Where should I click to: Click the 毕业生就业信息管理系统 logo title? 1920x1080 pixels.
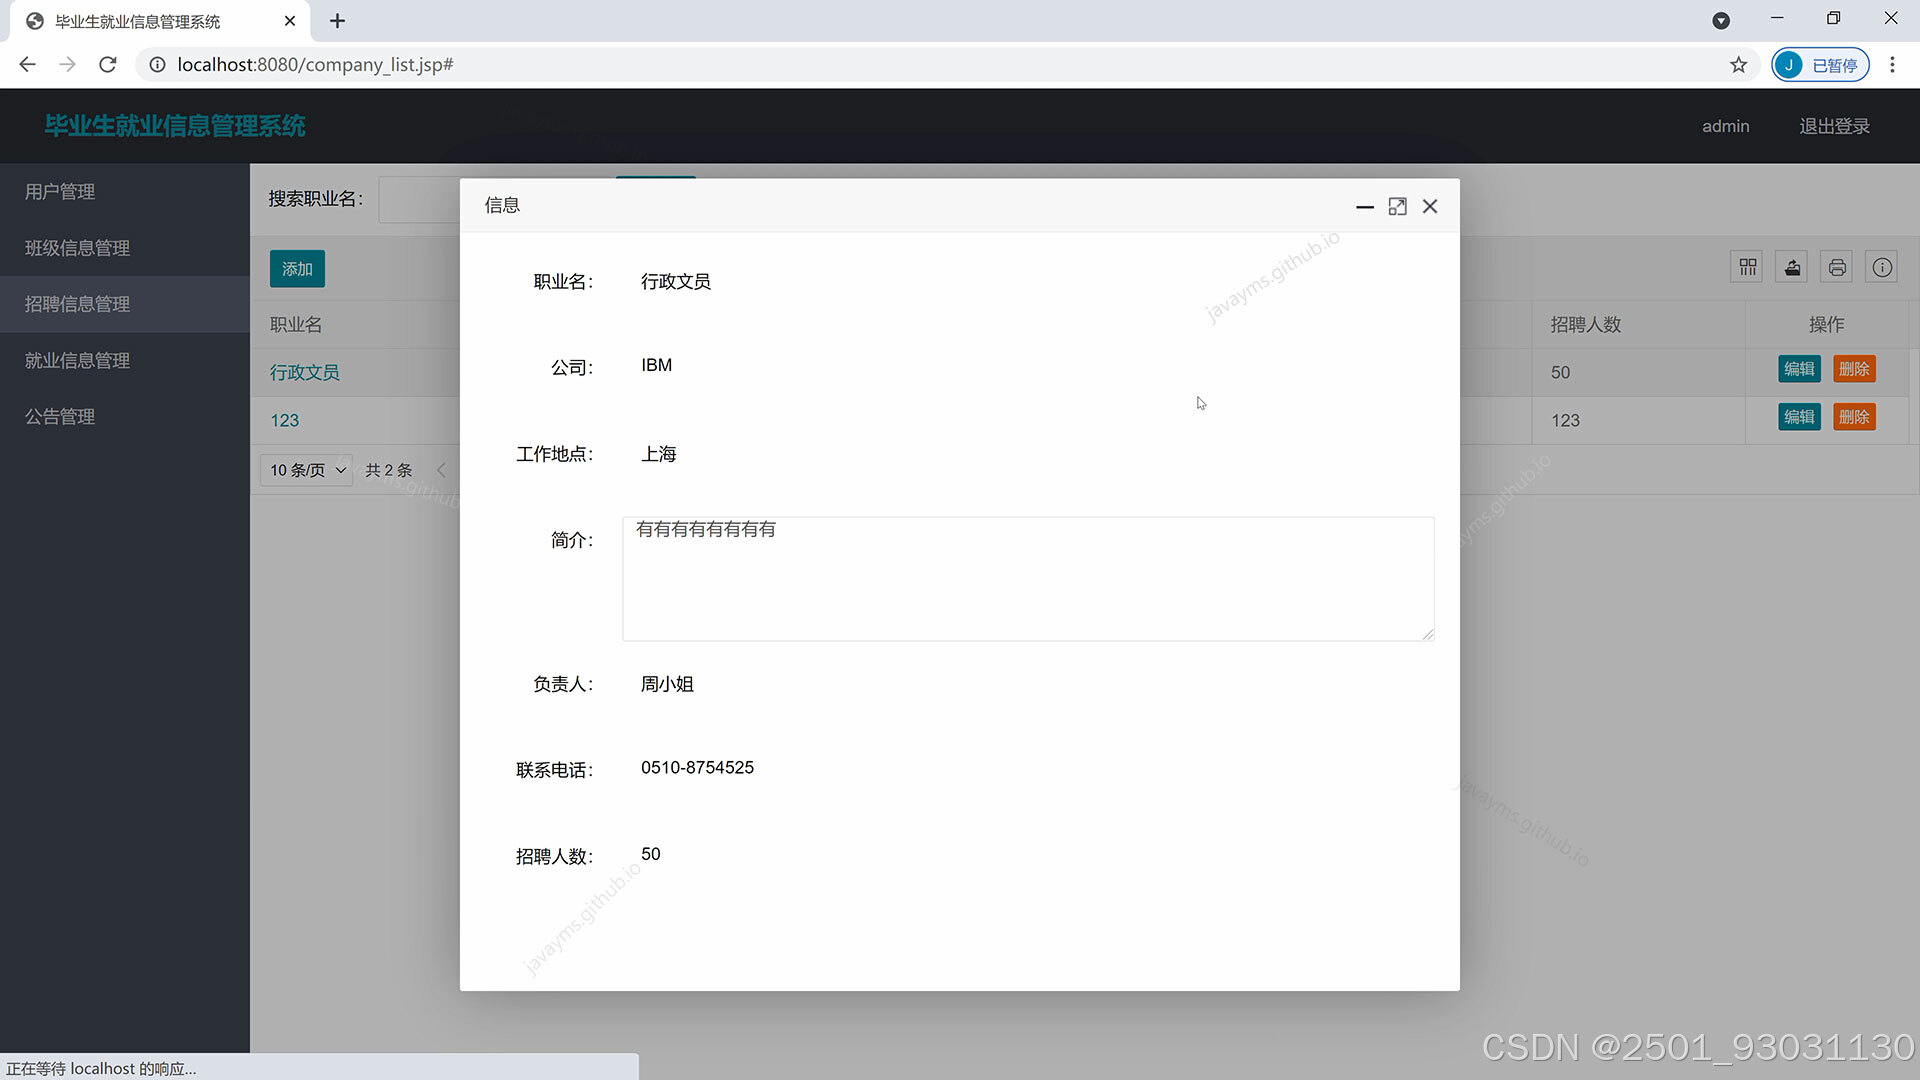(x=175, y=126)
